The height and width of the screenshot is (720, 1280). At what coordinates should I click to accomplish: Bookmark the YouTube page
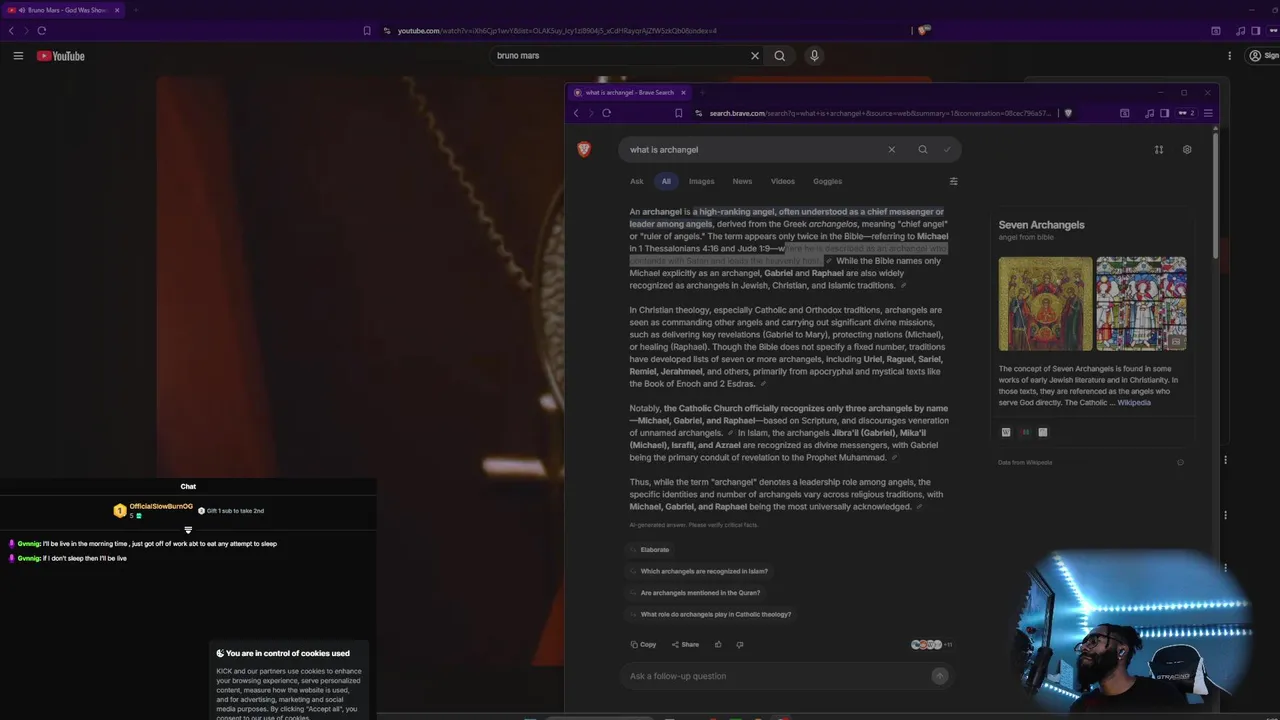pyautogui.click(x=367, y=31)
